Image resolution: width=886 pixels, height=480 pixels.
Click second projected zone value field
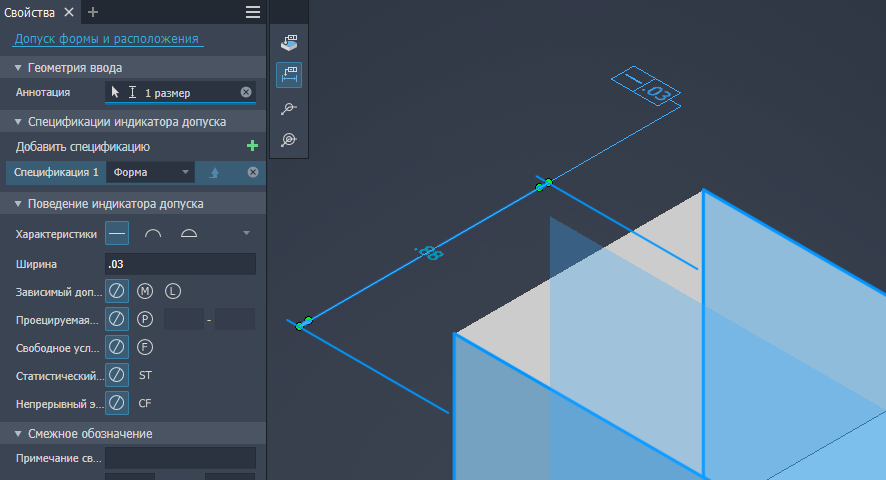tap(235, 319)
